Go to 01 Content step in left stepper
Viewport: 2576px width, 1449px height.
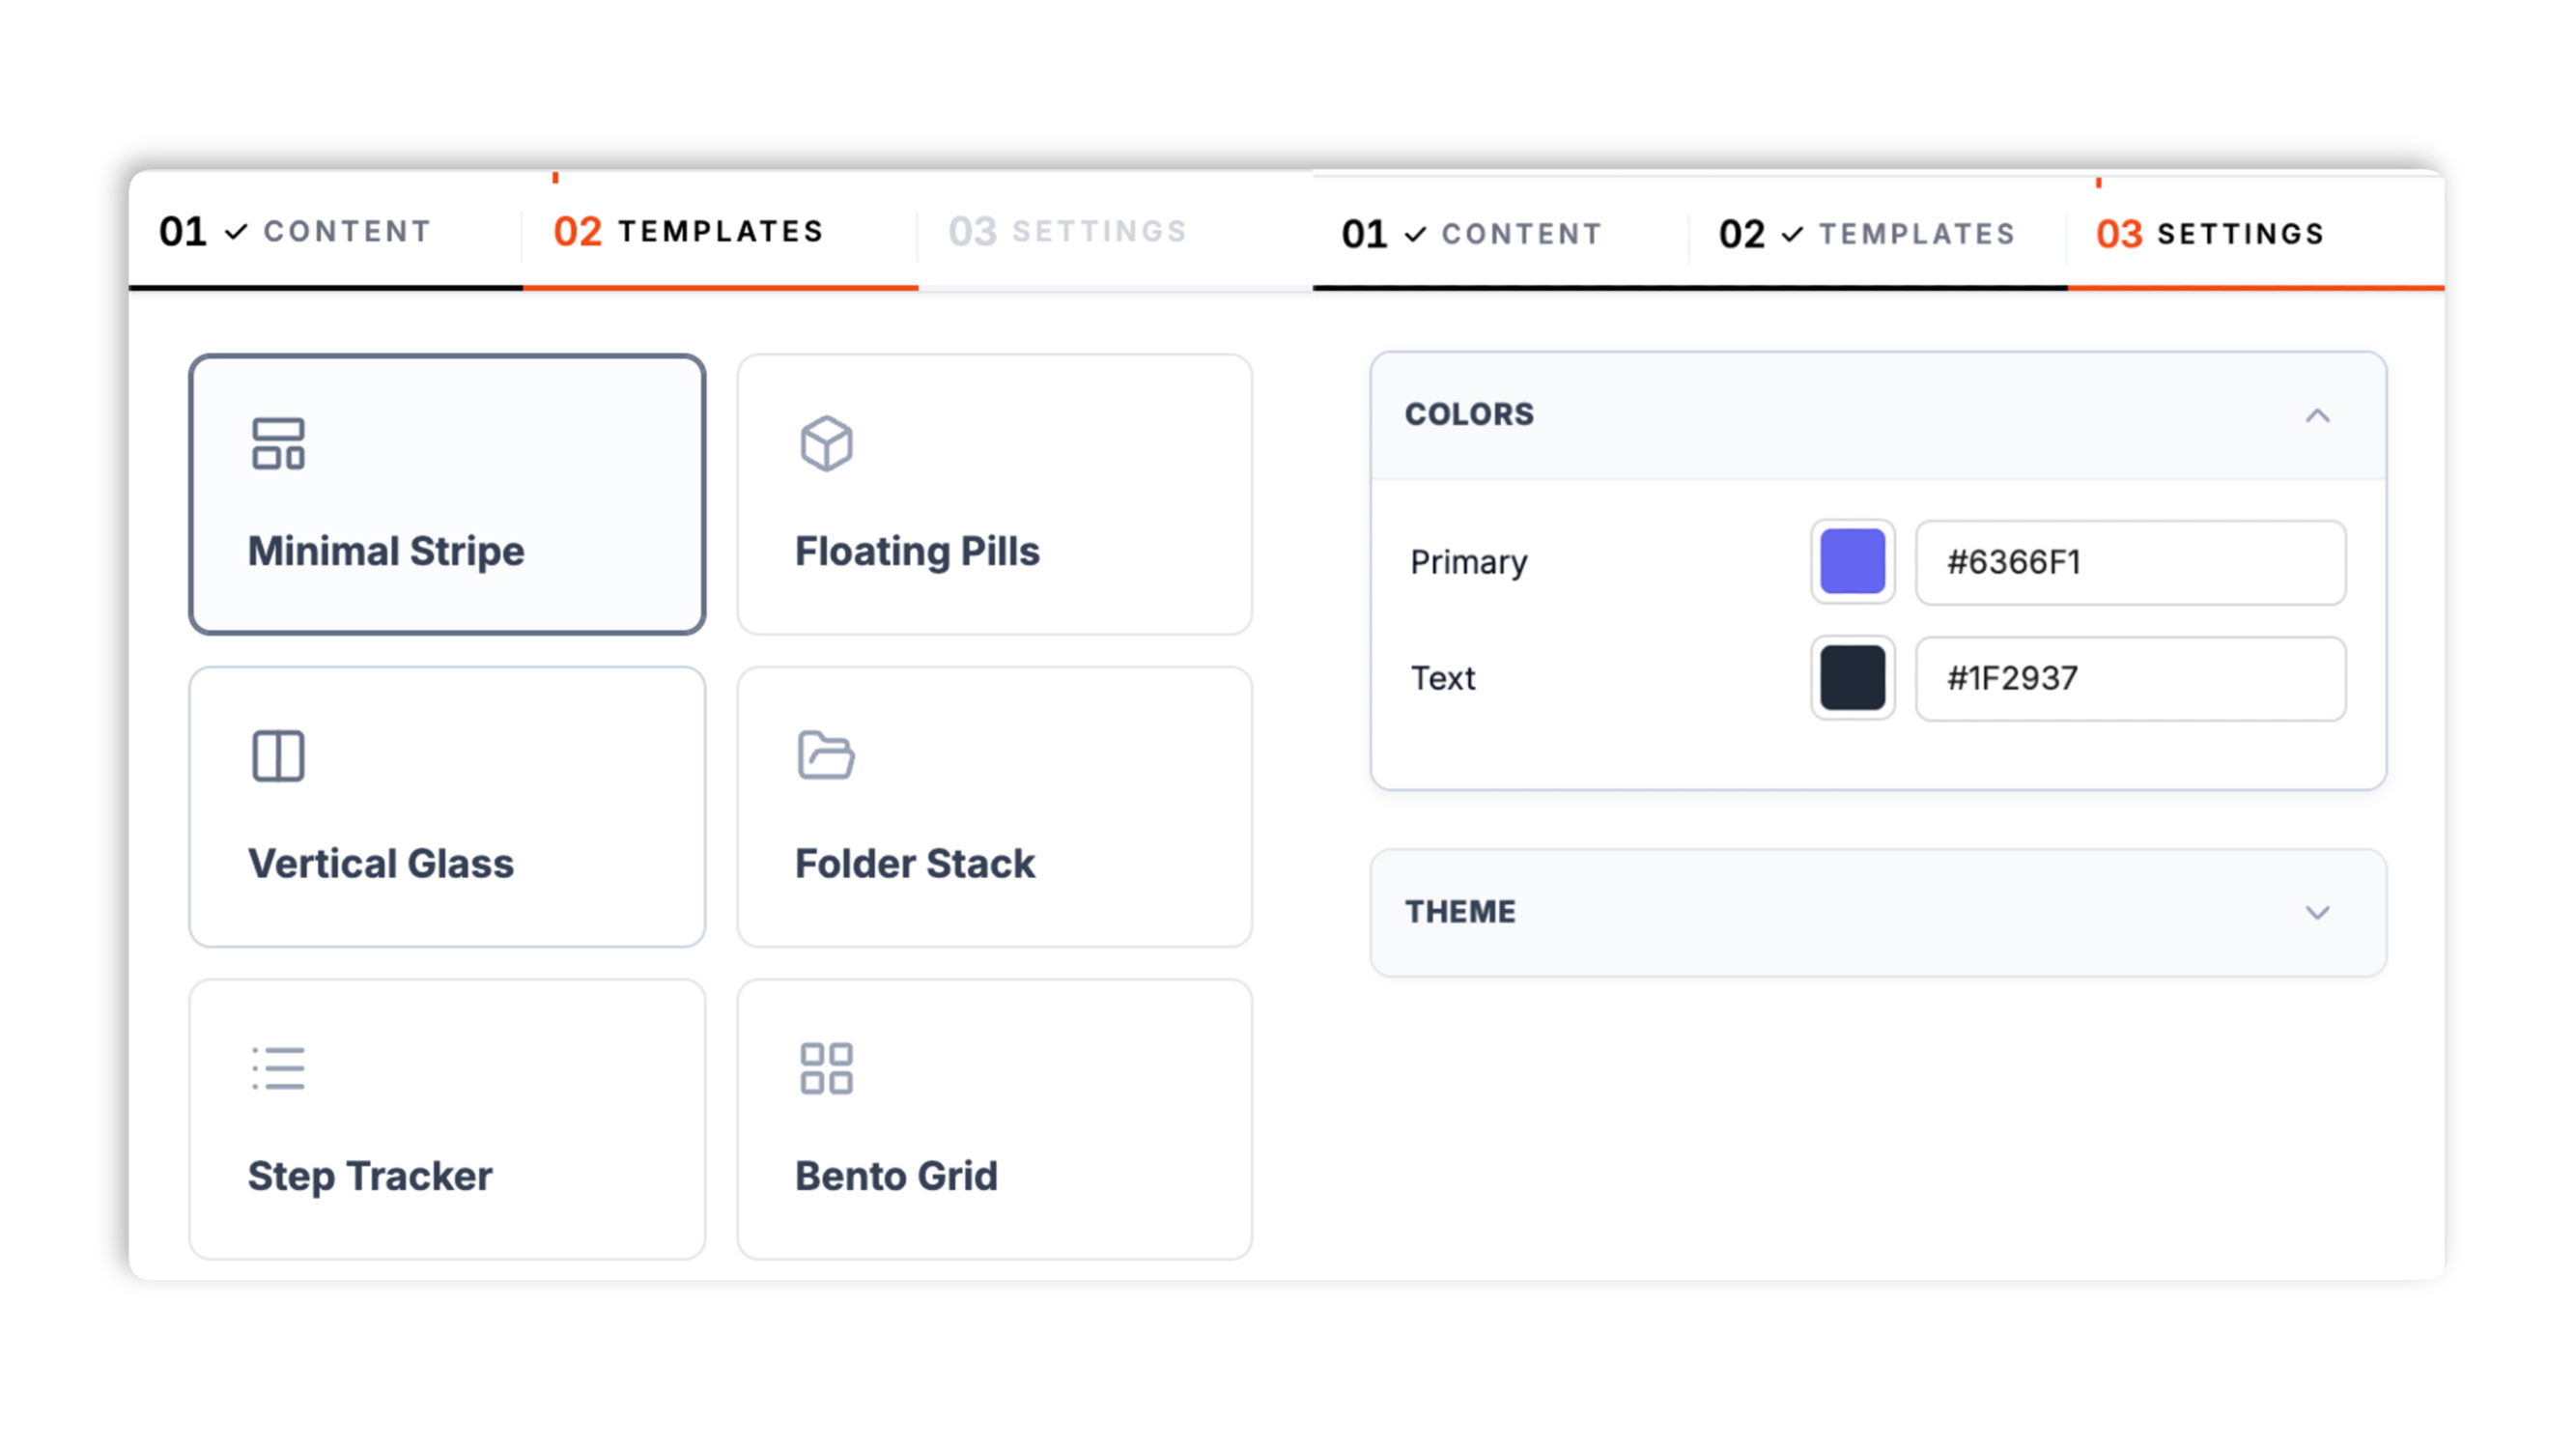pyautogui.click(x=325, y=232)
